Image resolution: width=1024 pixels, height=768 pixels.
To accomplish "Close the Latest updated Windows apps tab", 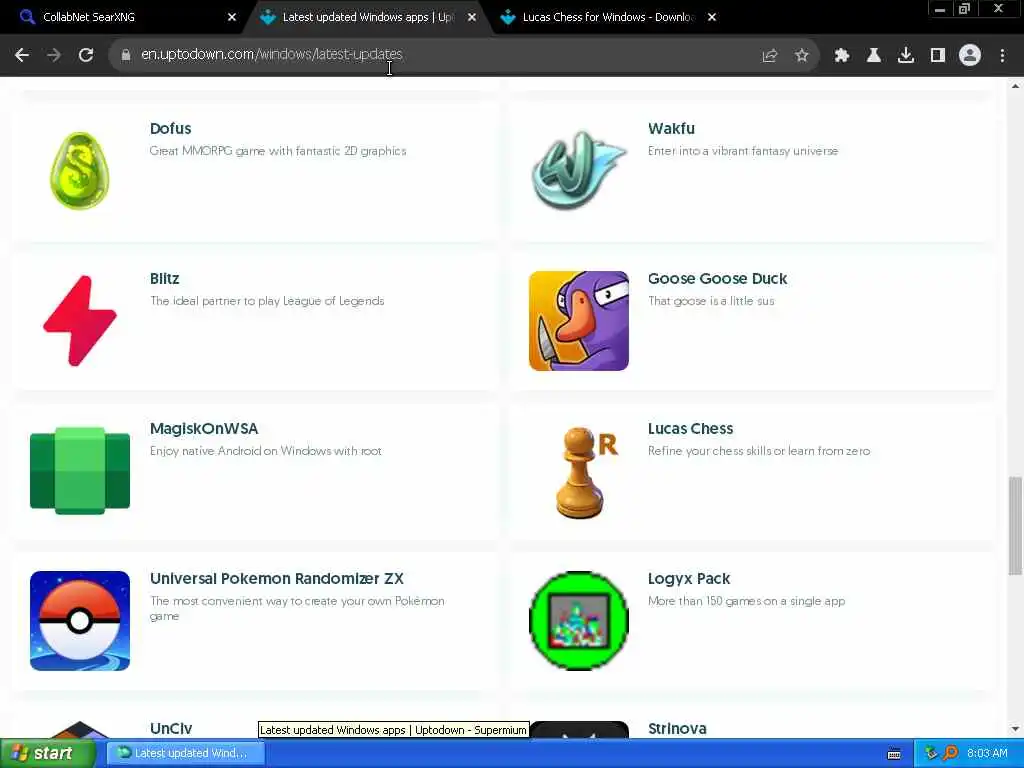I will click(x=472, y=17).
